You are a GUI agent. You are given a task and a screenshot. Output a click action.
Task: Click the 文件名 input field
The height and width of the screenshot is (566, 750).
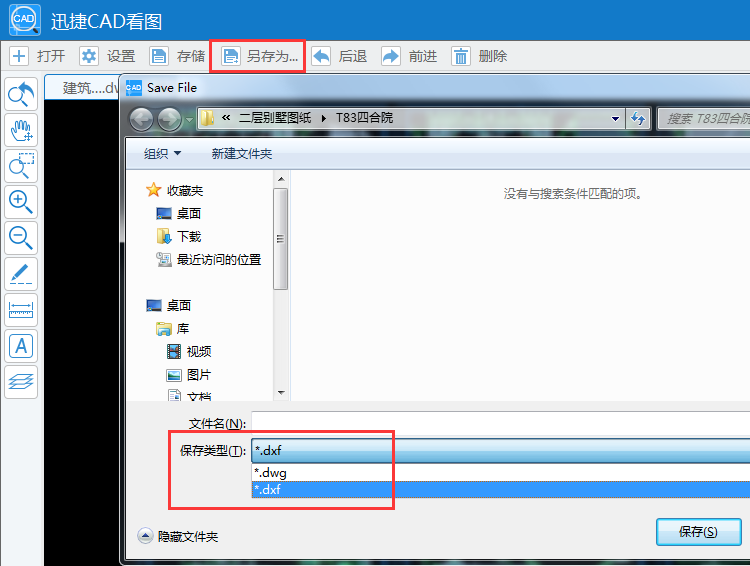point(500,423)
